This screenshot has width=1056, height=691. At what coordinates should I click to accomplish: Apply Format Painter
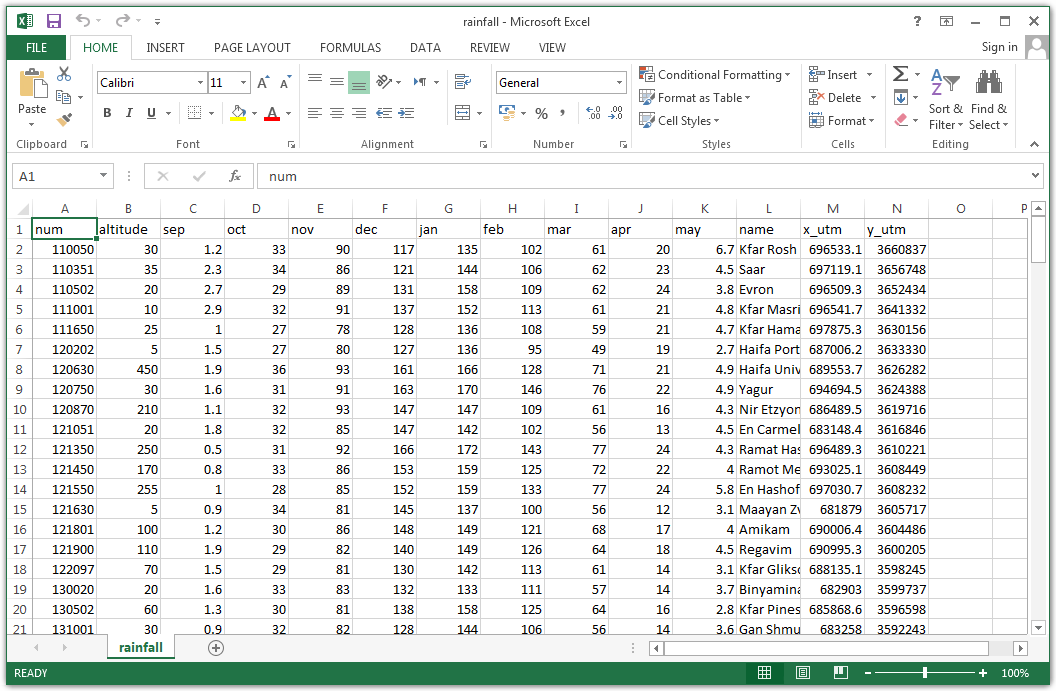tap(62, 120)
